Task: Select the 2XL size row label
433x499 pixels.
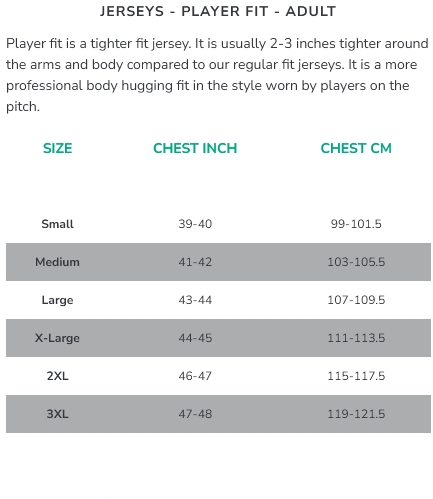Action: point(57,376)
